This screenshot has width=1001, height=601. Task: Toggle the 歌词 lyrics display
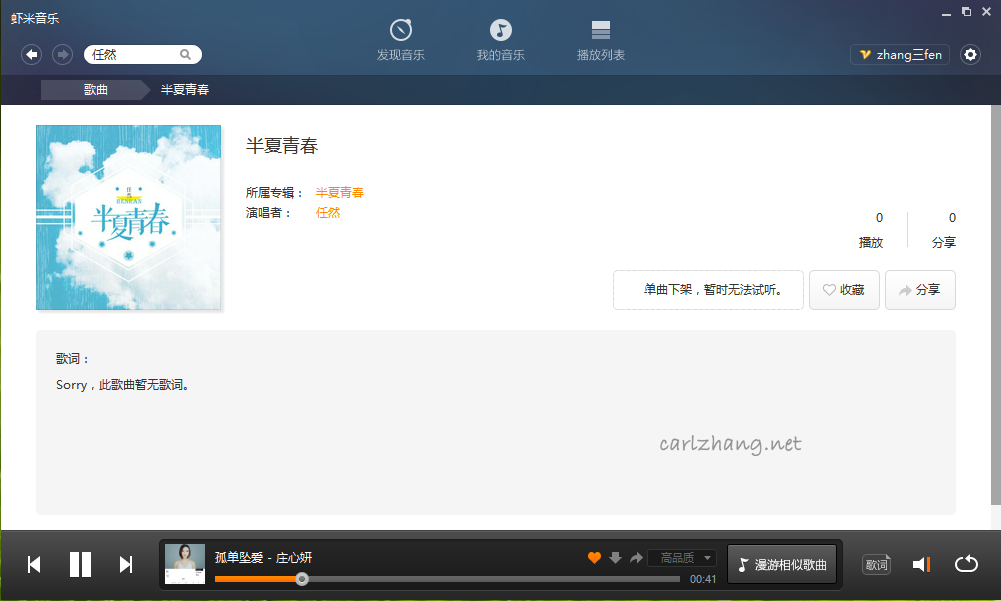876,565
